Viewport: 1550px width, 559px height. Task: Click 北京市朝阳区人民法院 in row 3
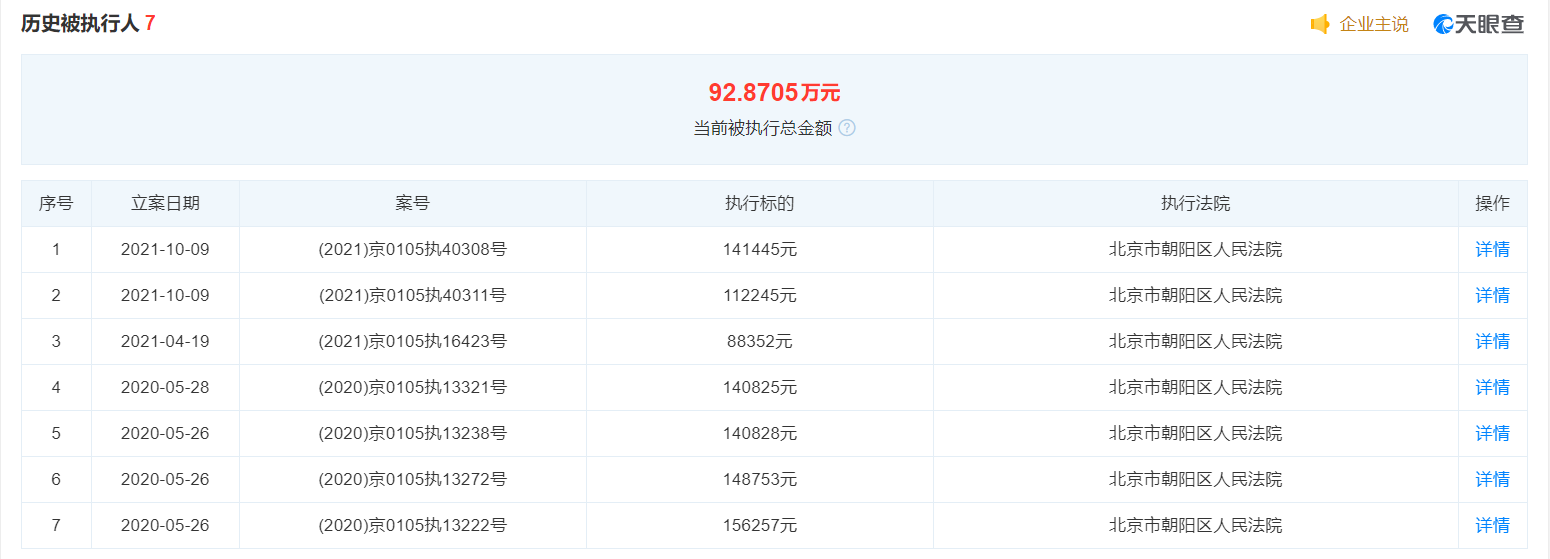point(1195,341)
